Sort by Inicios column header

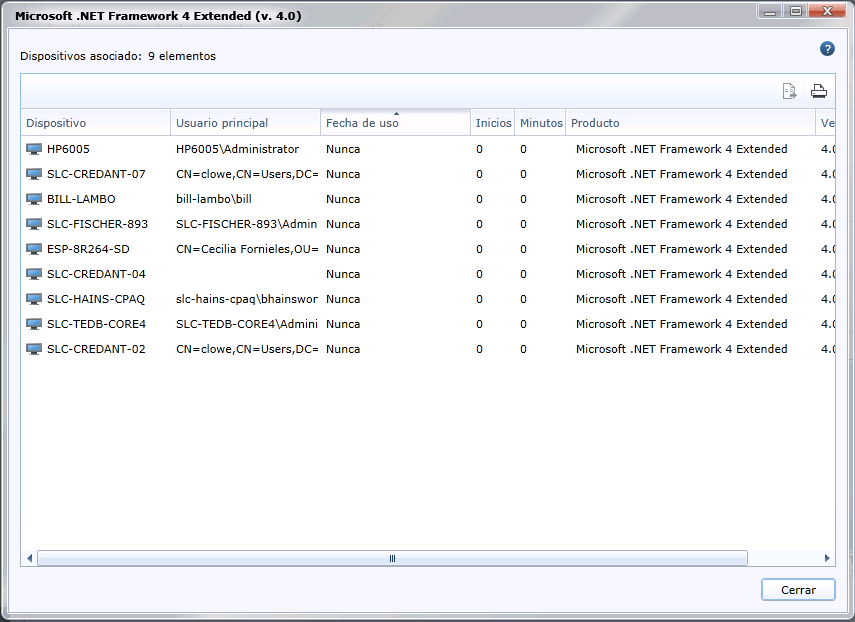coord(493,123)
